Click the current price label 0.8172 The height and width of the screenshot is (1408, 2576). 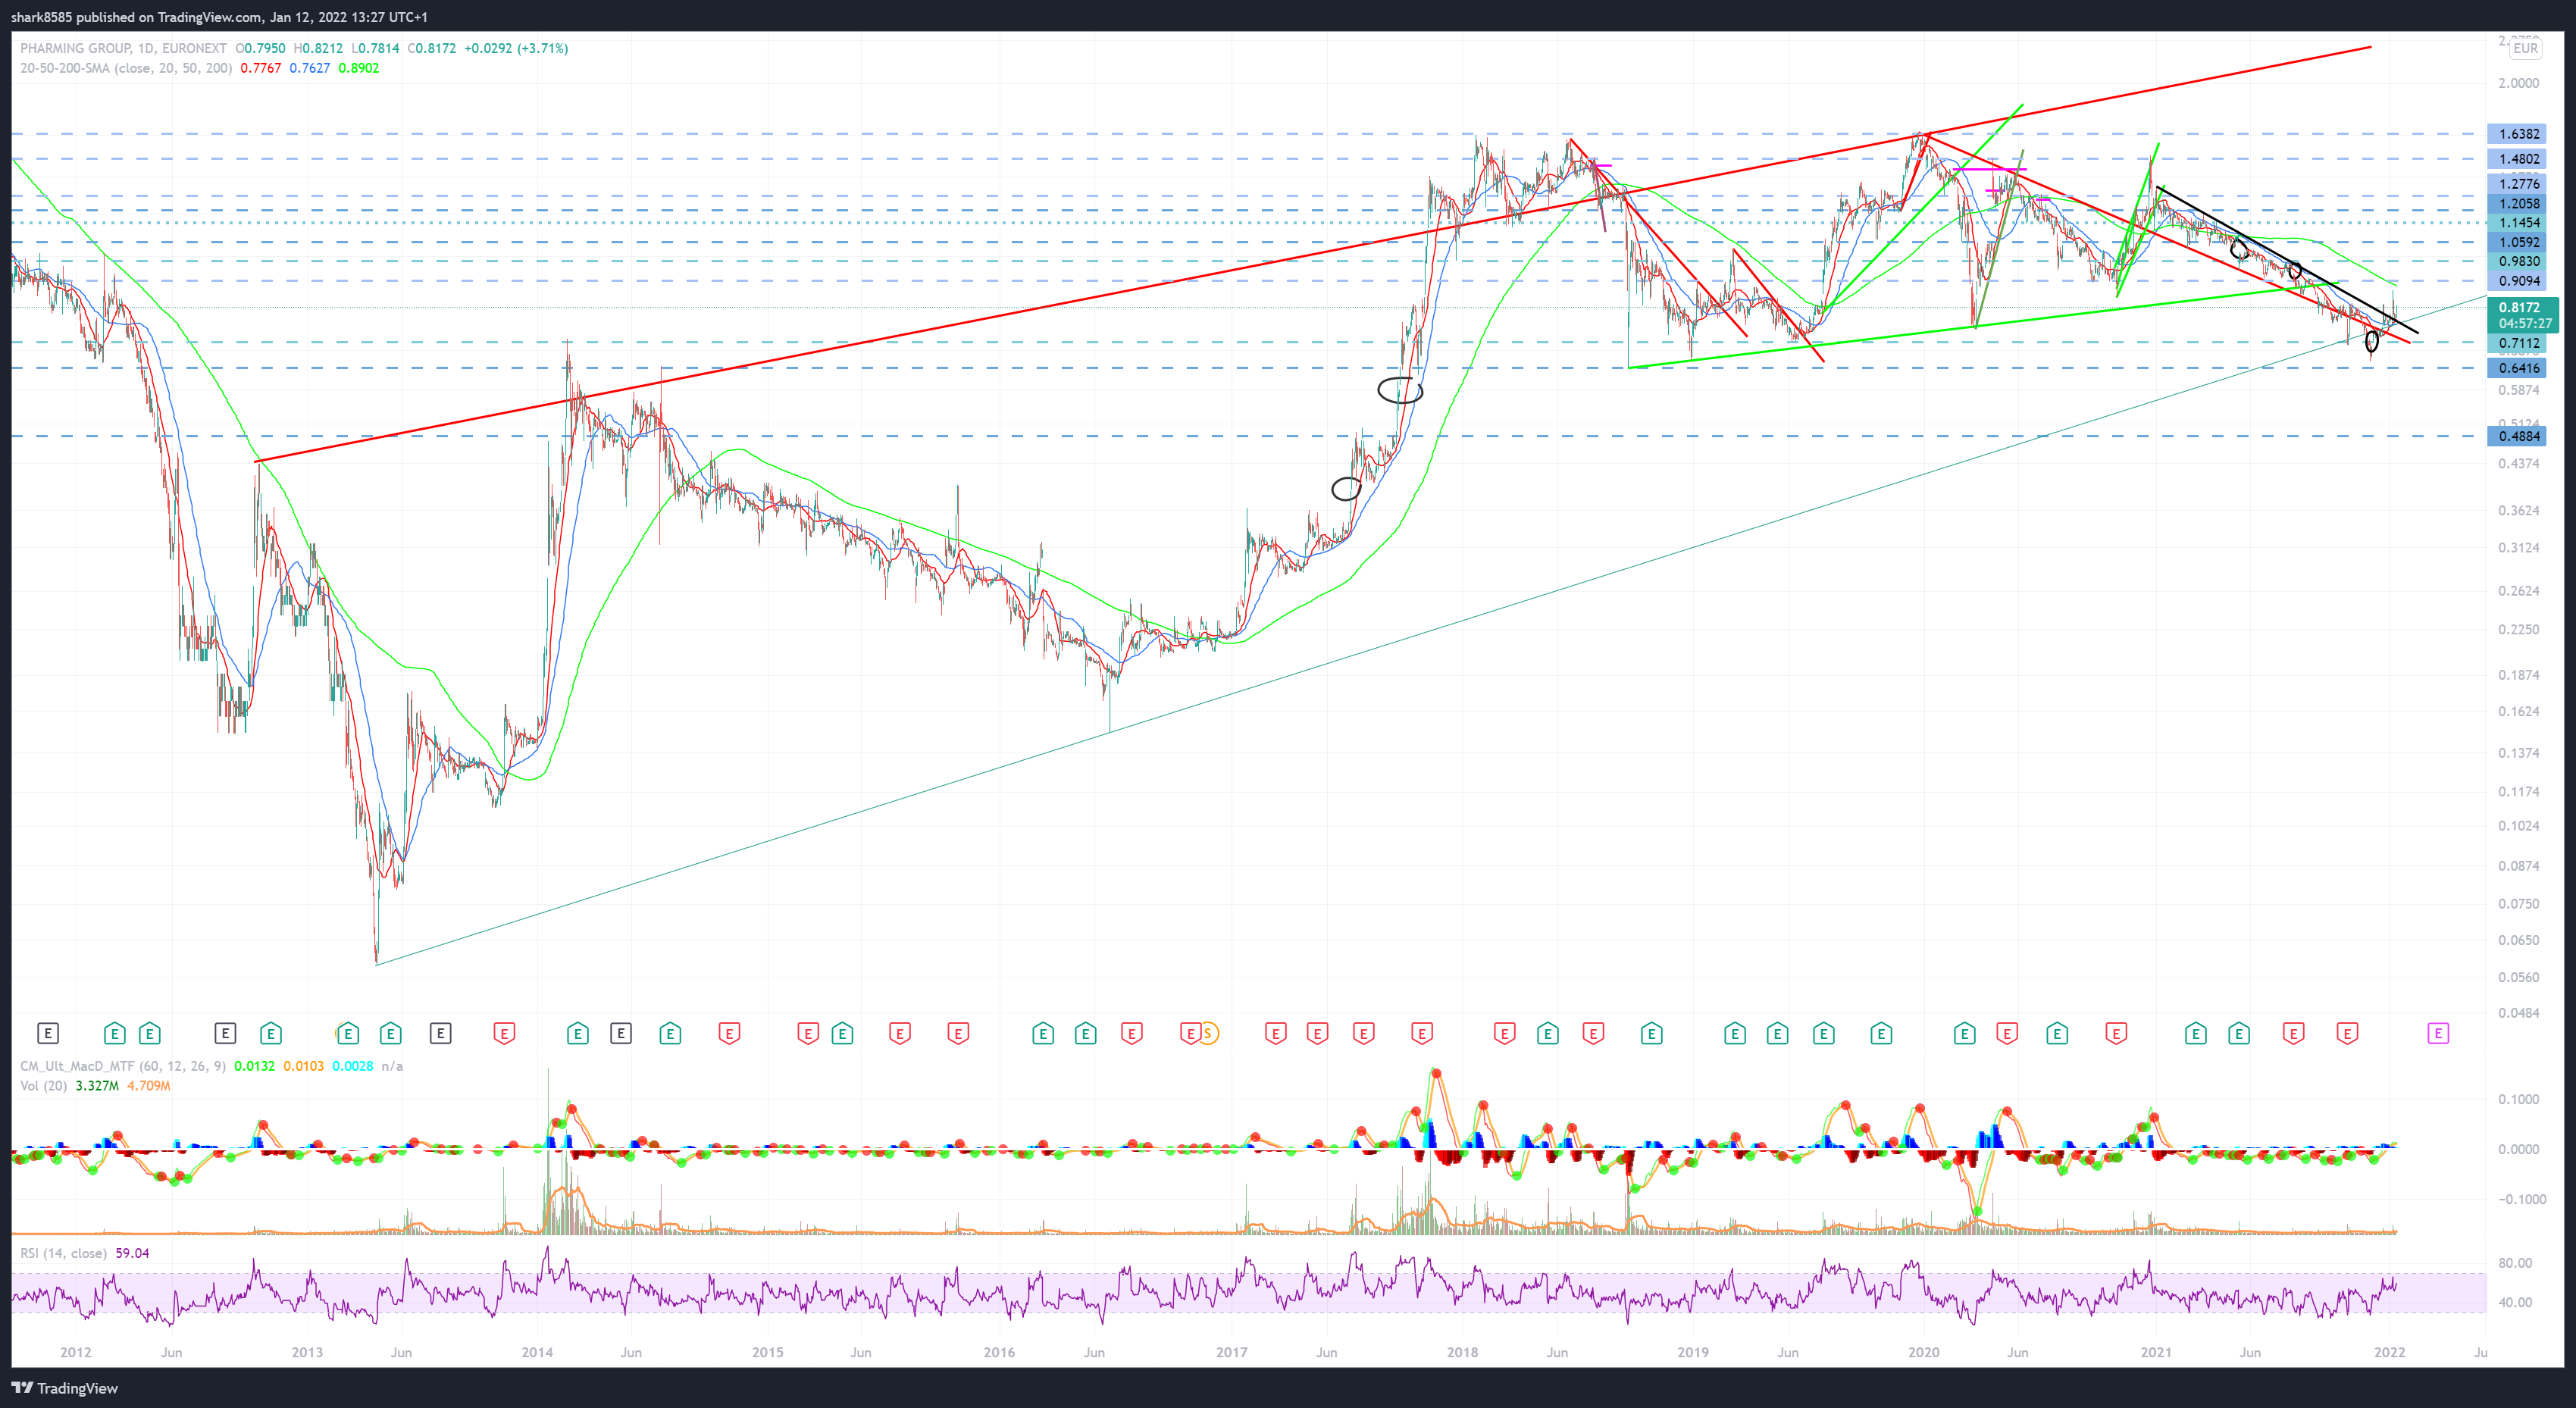click(x=2519, y=308)
